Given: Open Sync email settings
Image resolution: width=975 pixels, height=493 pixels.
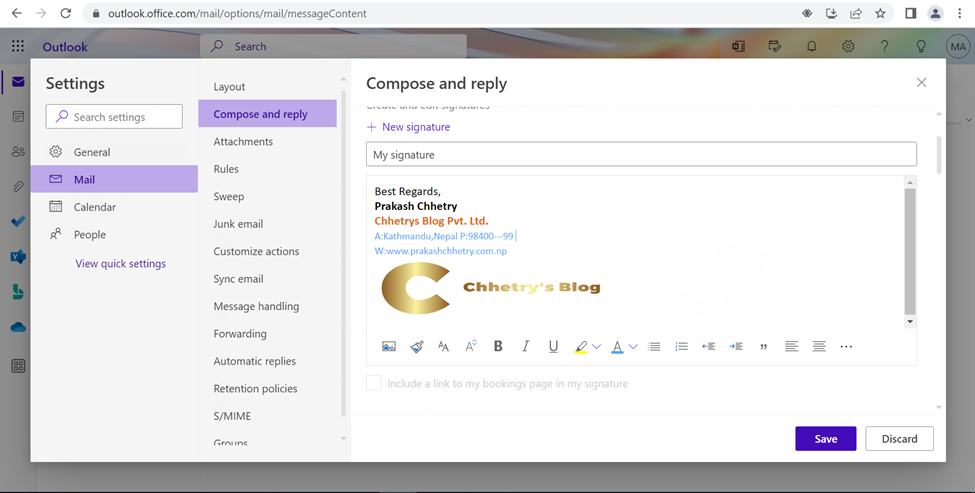Looking at the screenshot, I should coord(267,279).
